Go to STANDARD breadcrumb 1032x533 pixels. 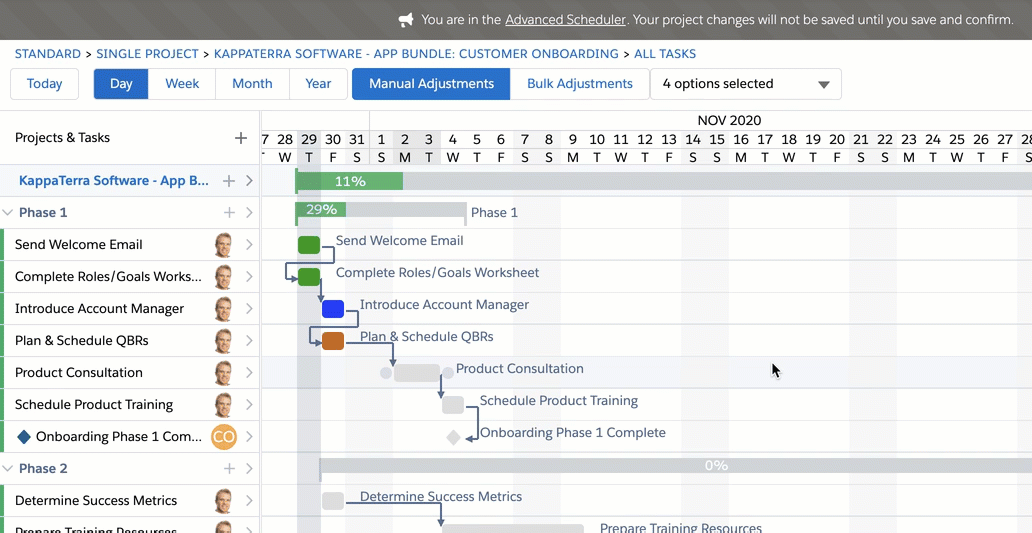[48, 54]
